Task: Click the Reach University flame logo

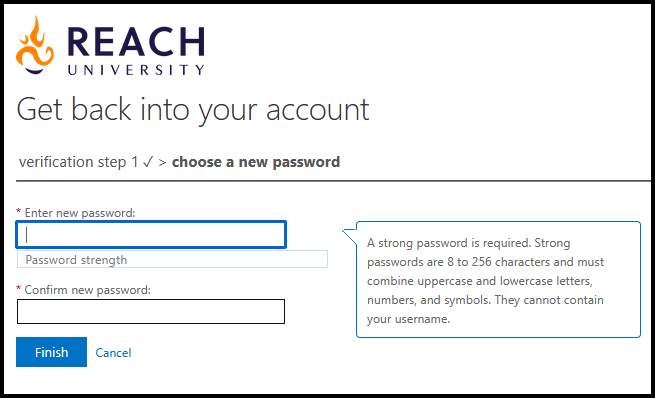Action: pos(35,45)
